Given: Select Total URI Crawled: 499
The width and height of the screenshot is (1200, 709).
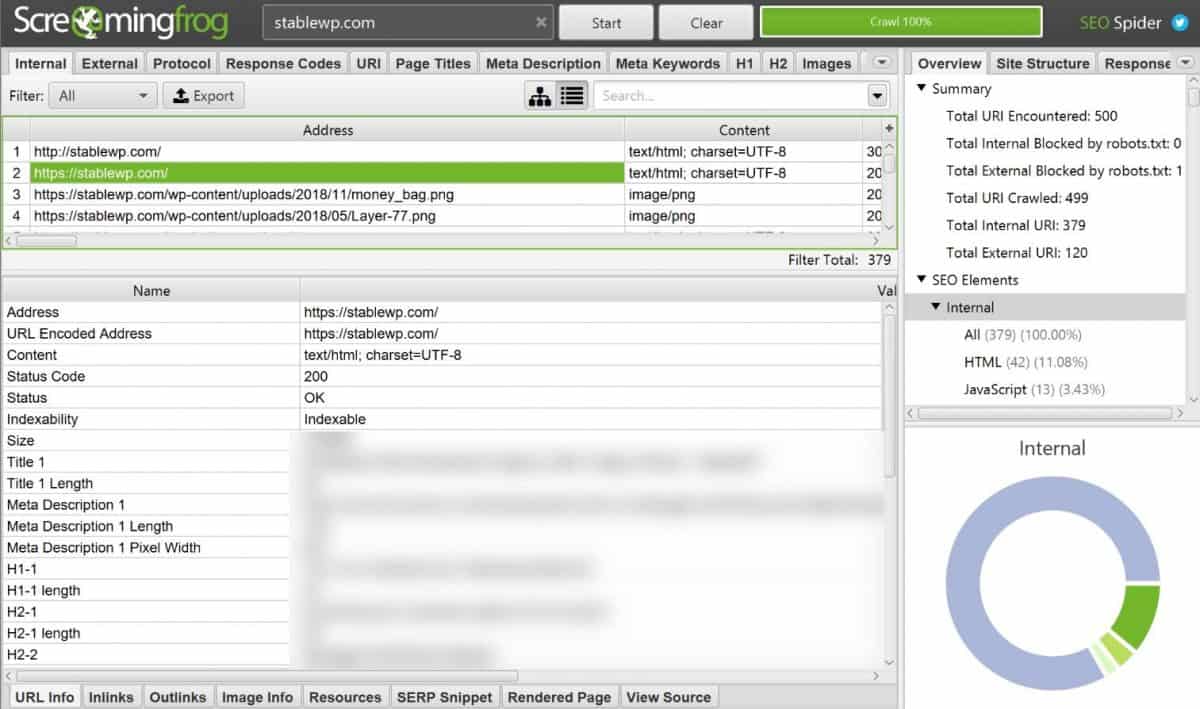Looking at the screenshot, I should pyautogui.click(x=1017, y=198).
